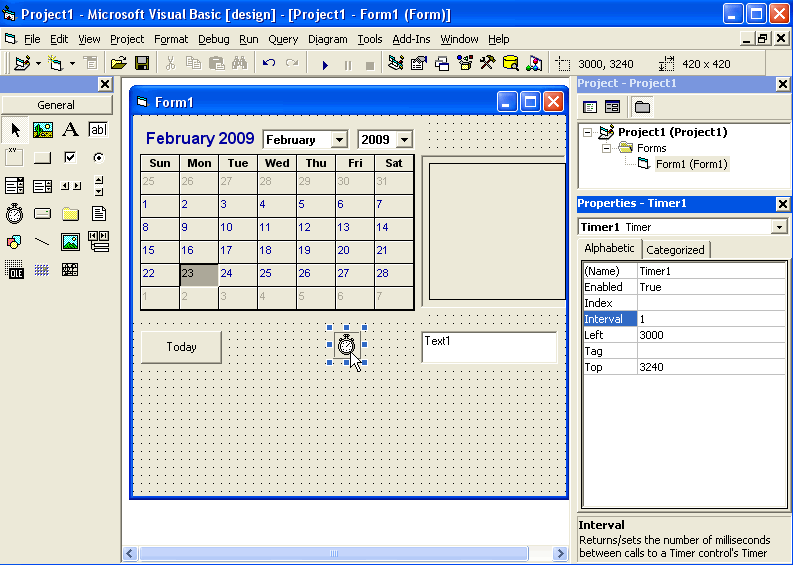Viewport: 793px width, 565px height.
Task: Select the DirListBox folder tool
Action: click(x=70, y=214)
